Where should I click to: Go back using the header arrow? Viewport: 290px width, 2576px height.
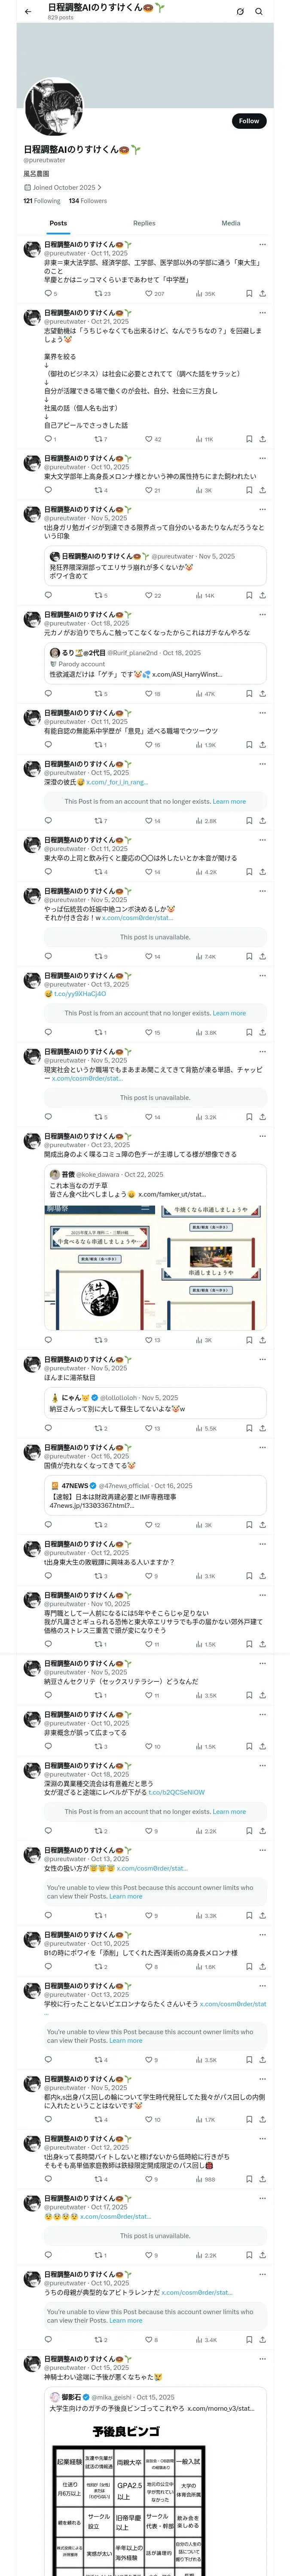point(28,12)
